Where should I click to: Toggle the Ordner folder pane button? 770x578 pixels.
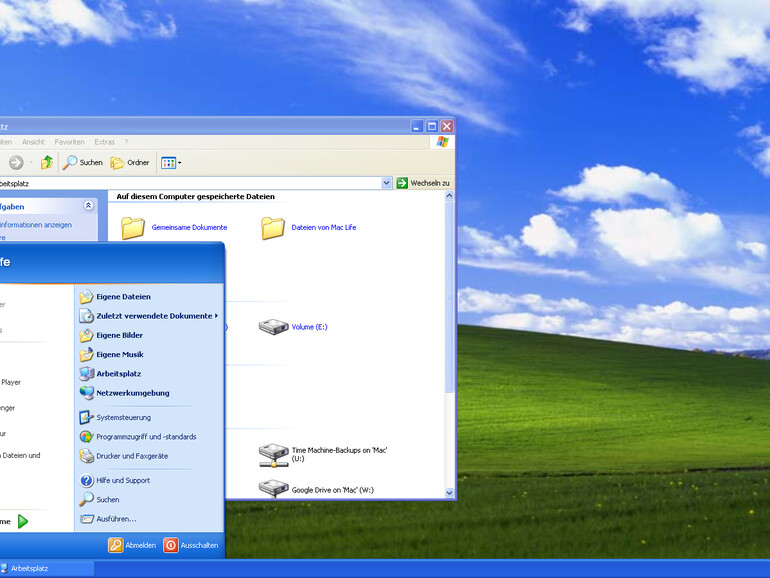(x=130, y=163)
